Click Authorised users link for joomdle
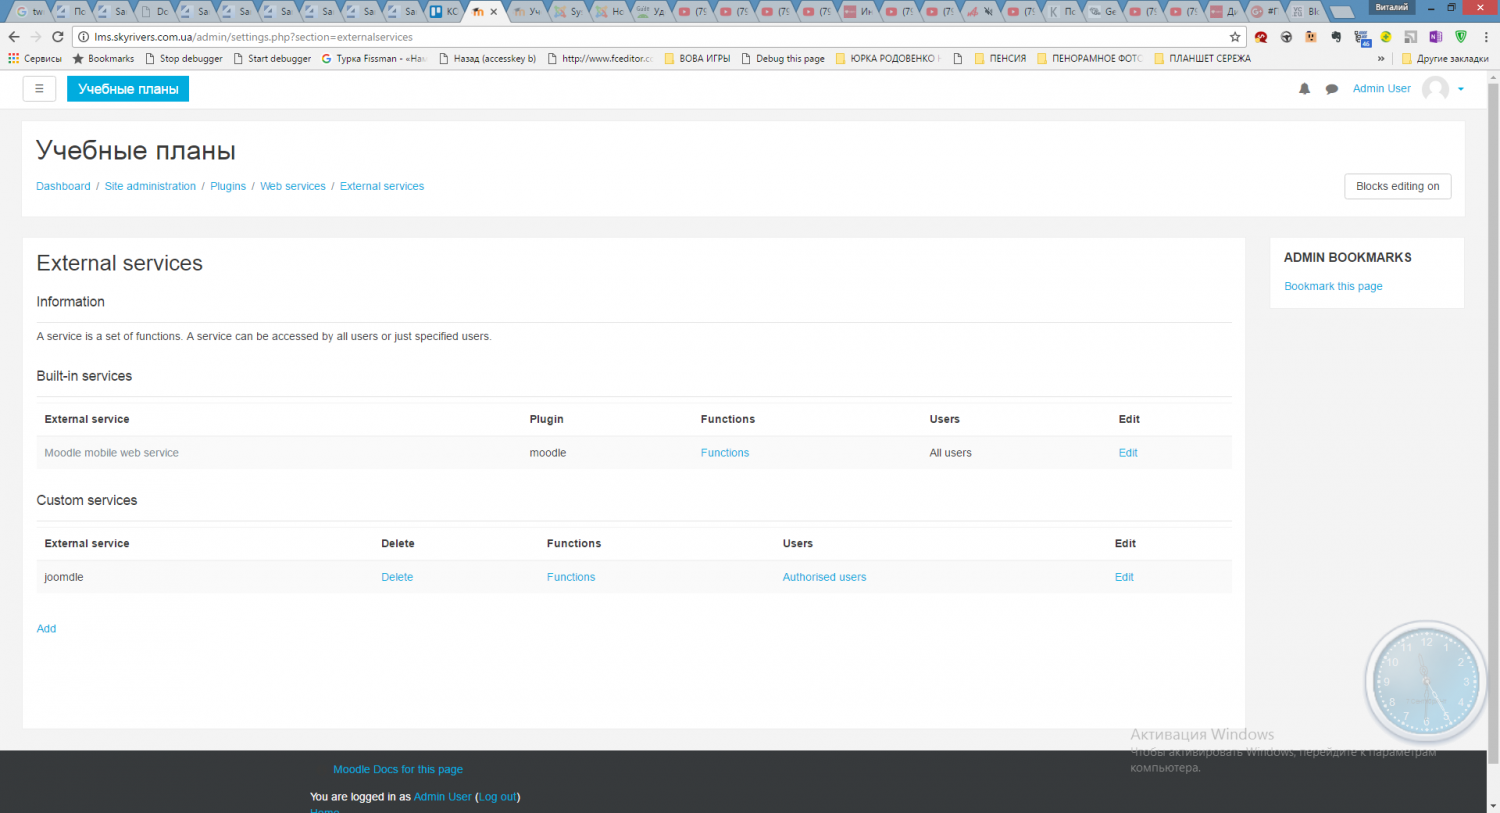This screenshot has height=813, width=1500. (824, 577)
